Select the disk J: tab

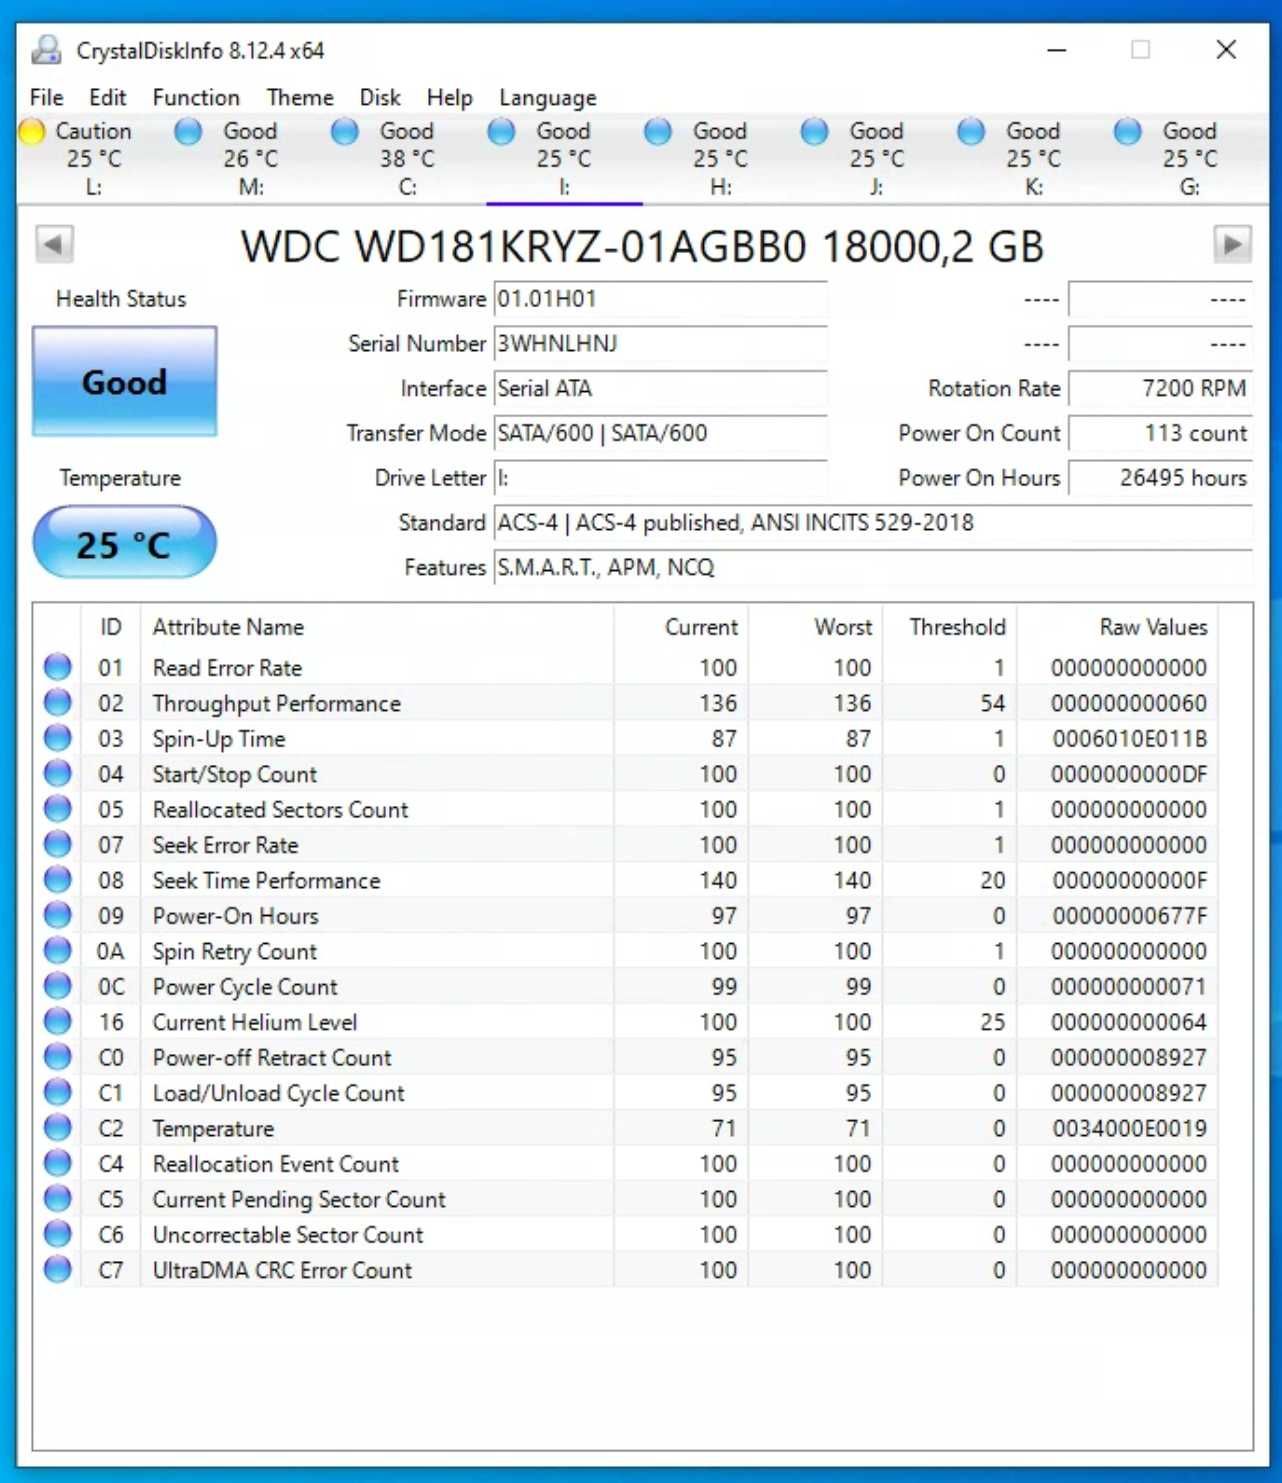point(877,158)
